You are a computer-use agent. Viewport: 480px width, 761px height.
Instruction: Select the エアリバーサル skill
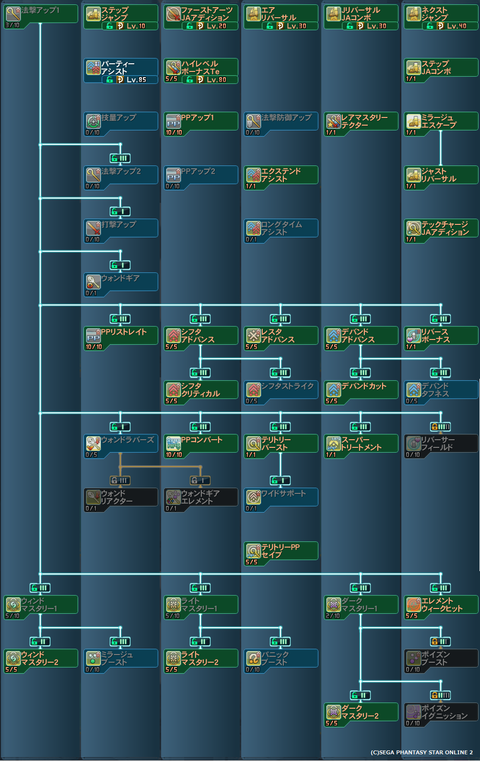click(281, 17)
